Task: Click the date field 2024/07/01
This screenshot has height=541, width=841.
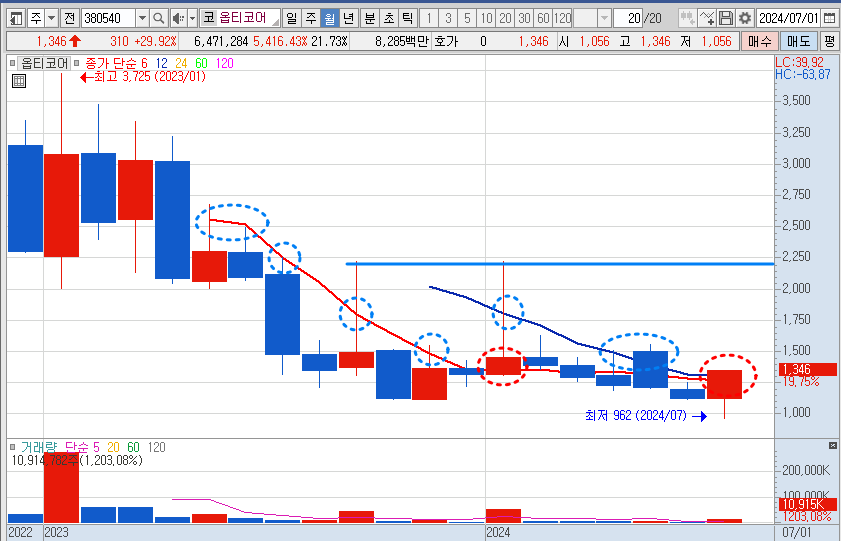Action: tap(788, 18)
